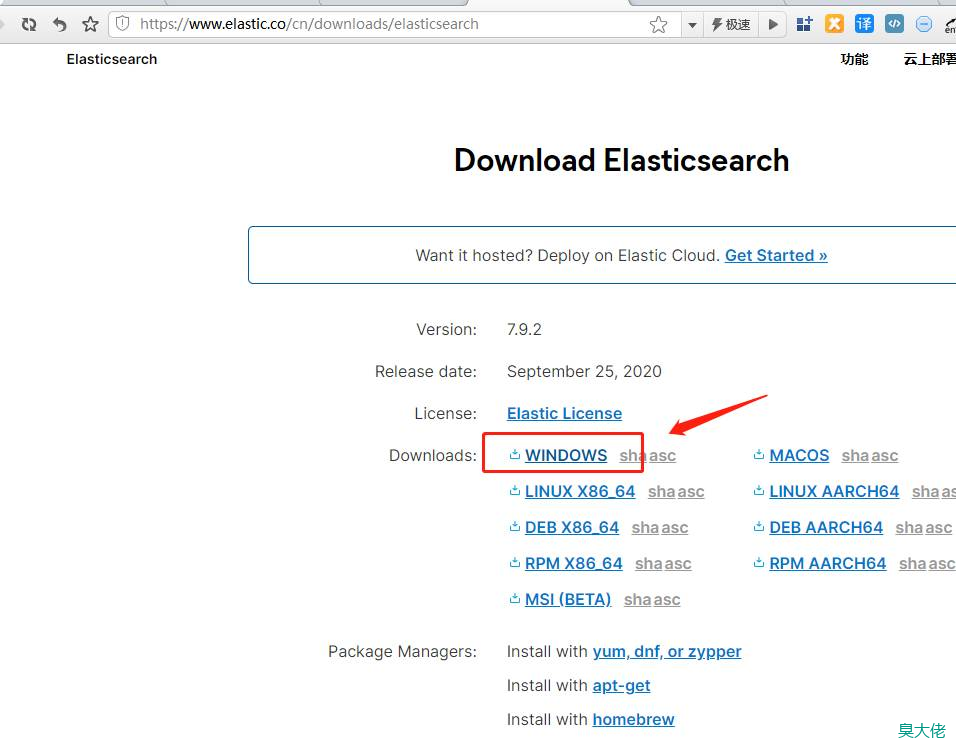Image resolution: width=956 pixels, height=749 pixels.
Task: Bookmark this page with the address bar star
Action: click(x=658, y=24)
